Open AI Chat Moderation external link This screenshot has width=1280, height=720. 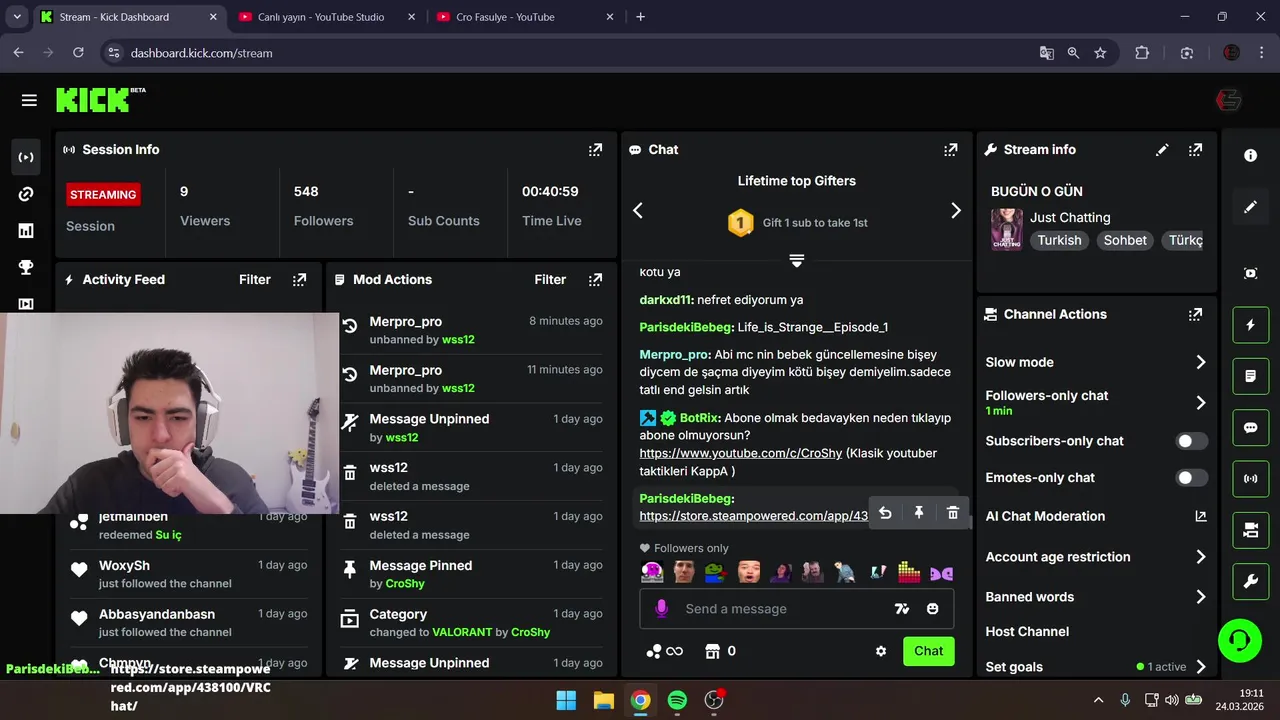[1201, 517]
